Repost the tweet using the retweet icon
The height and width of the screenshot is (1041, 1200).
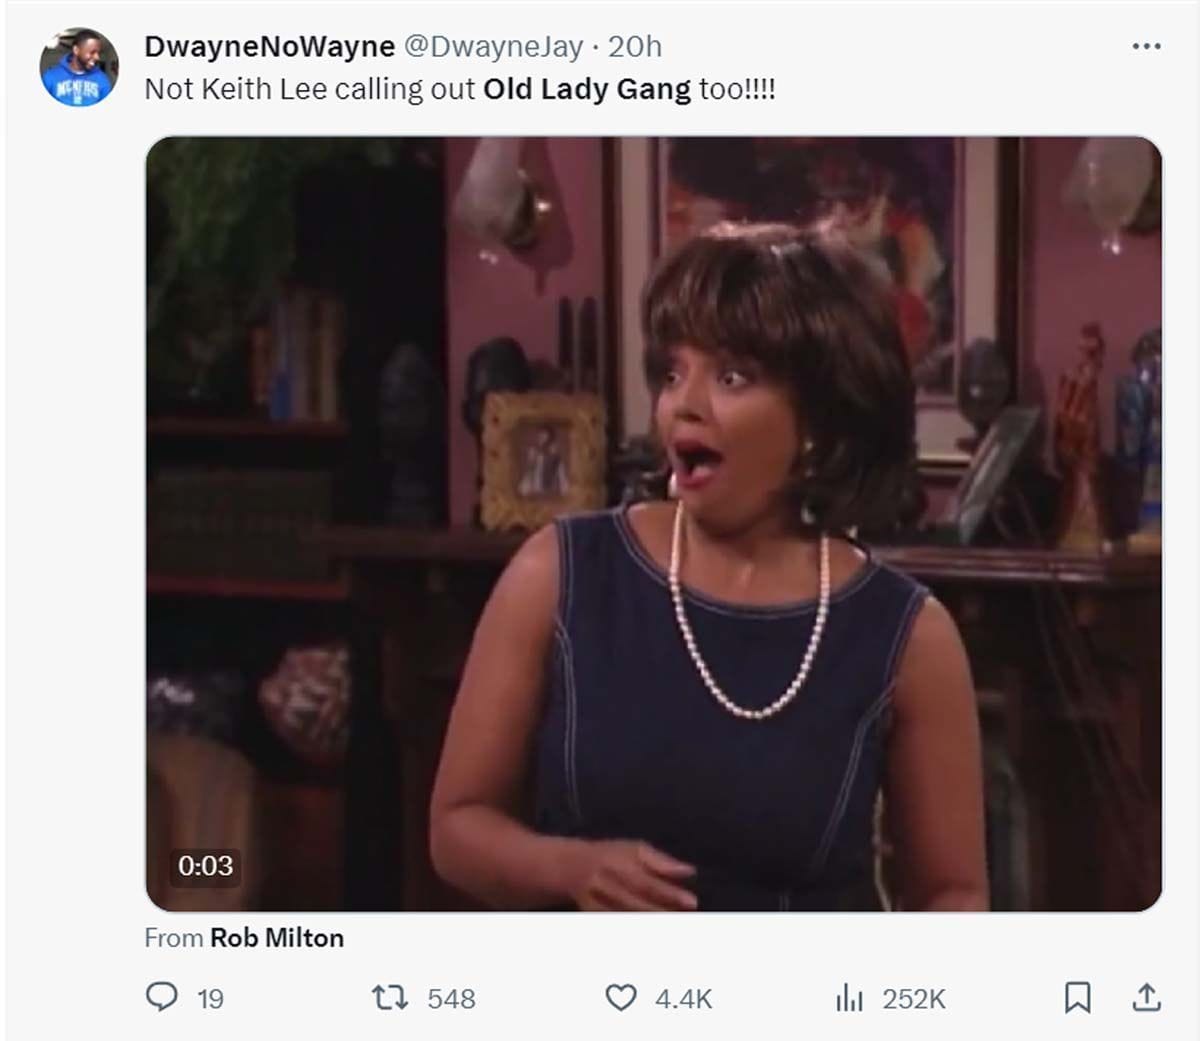pos(389,997)
